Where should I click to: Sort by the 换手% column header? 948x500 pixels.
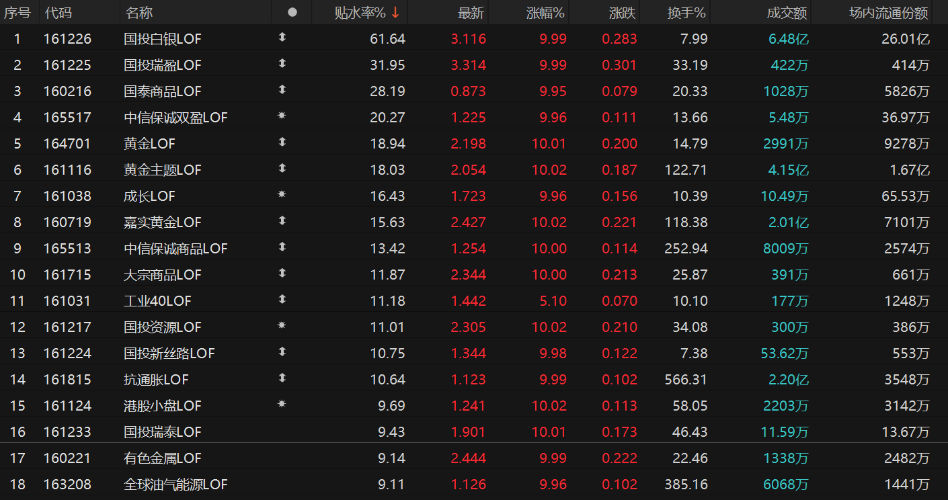pyautogui.click(x=686, y=12)
